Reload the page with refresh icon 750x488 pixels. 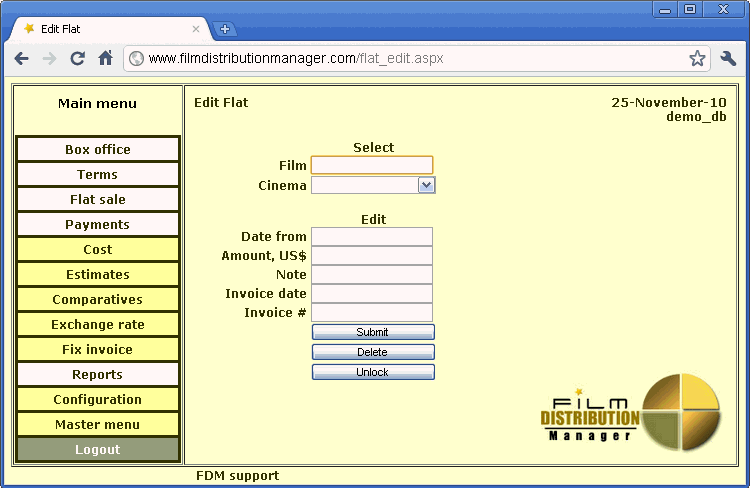(77, 58)
